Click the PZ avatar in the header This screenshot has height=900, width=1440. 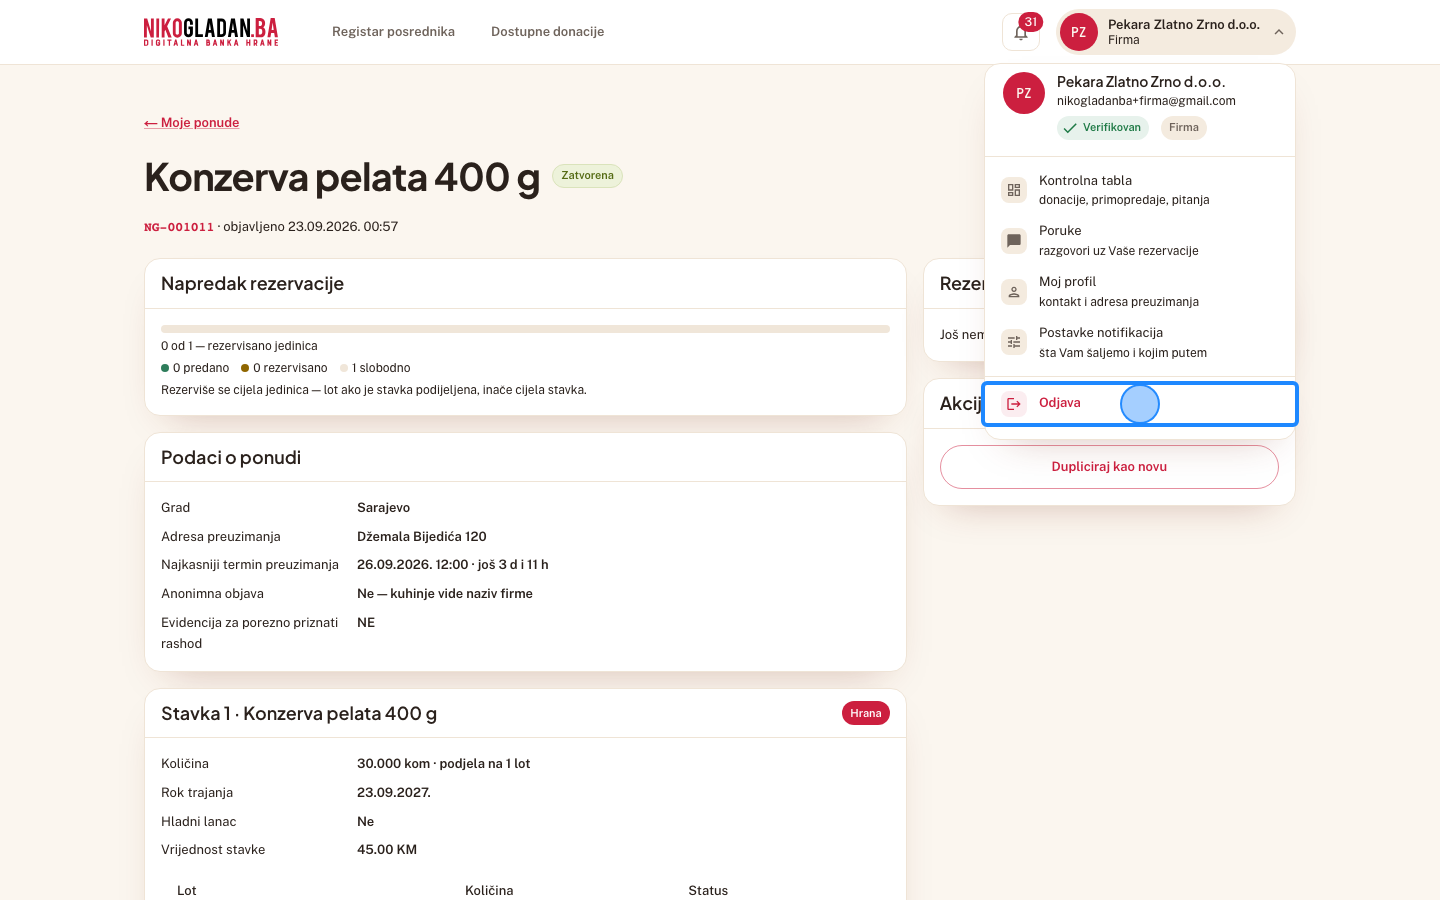[x=1078, y=32]
